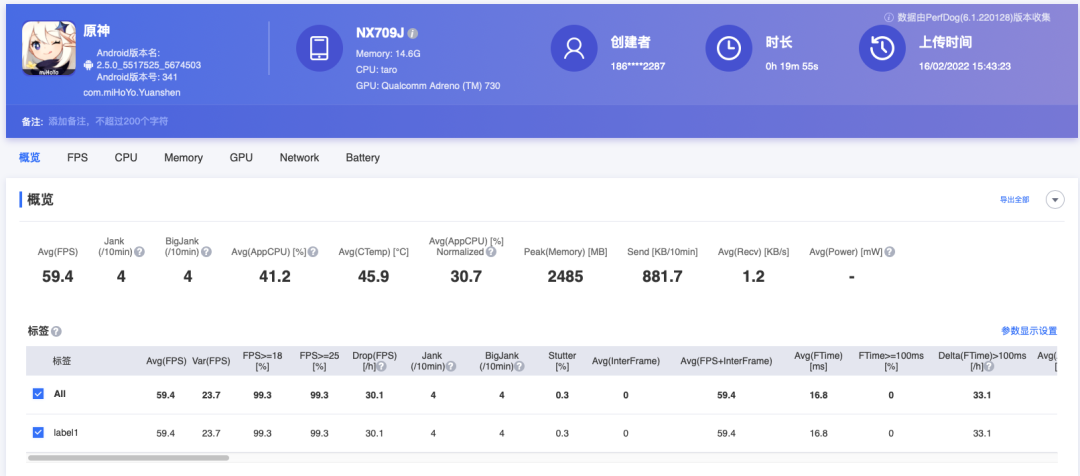The width and height of the screenshot is (1080, 476).
Task: Click the upload time history icon
Action: click(883, 49)
